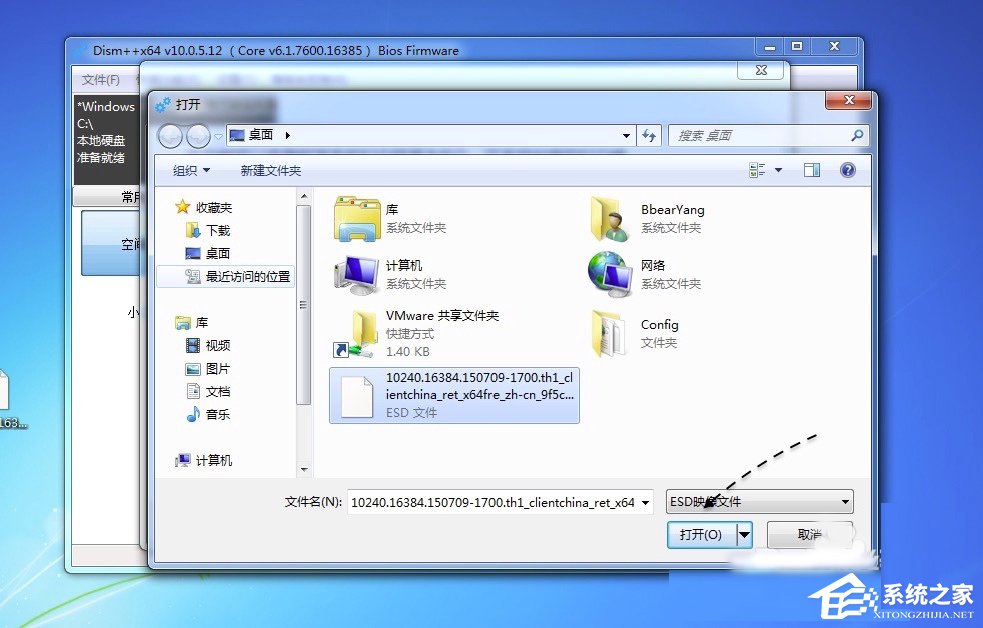983x628 pixels.
Task: Open the ESD映像文件 file type dropdown
Action: pyautogui.click(x=758, y=501)
